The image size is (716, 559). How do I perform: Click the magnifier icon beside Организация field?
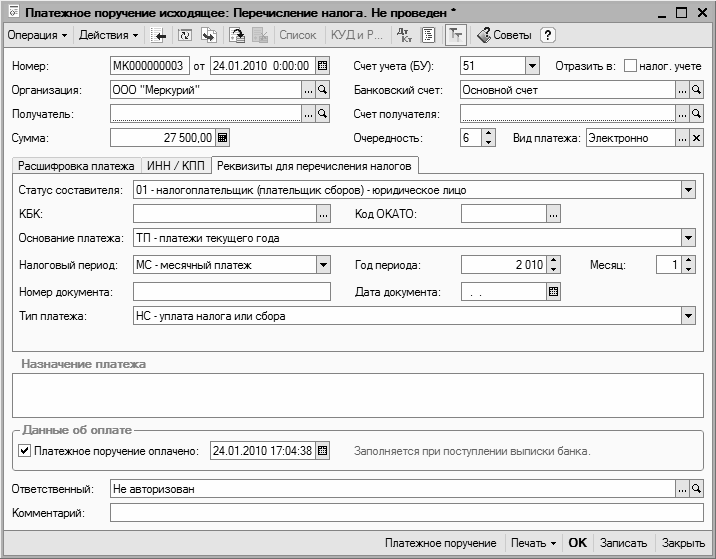(322, 90)
